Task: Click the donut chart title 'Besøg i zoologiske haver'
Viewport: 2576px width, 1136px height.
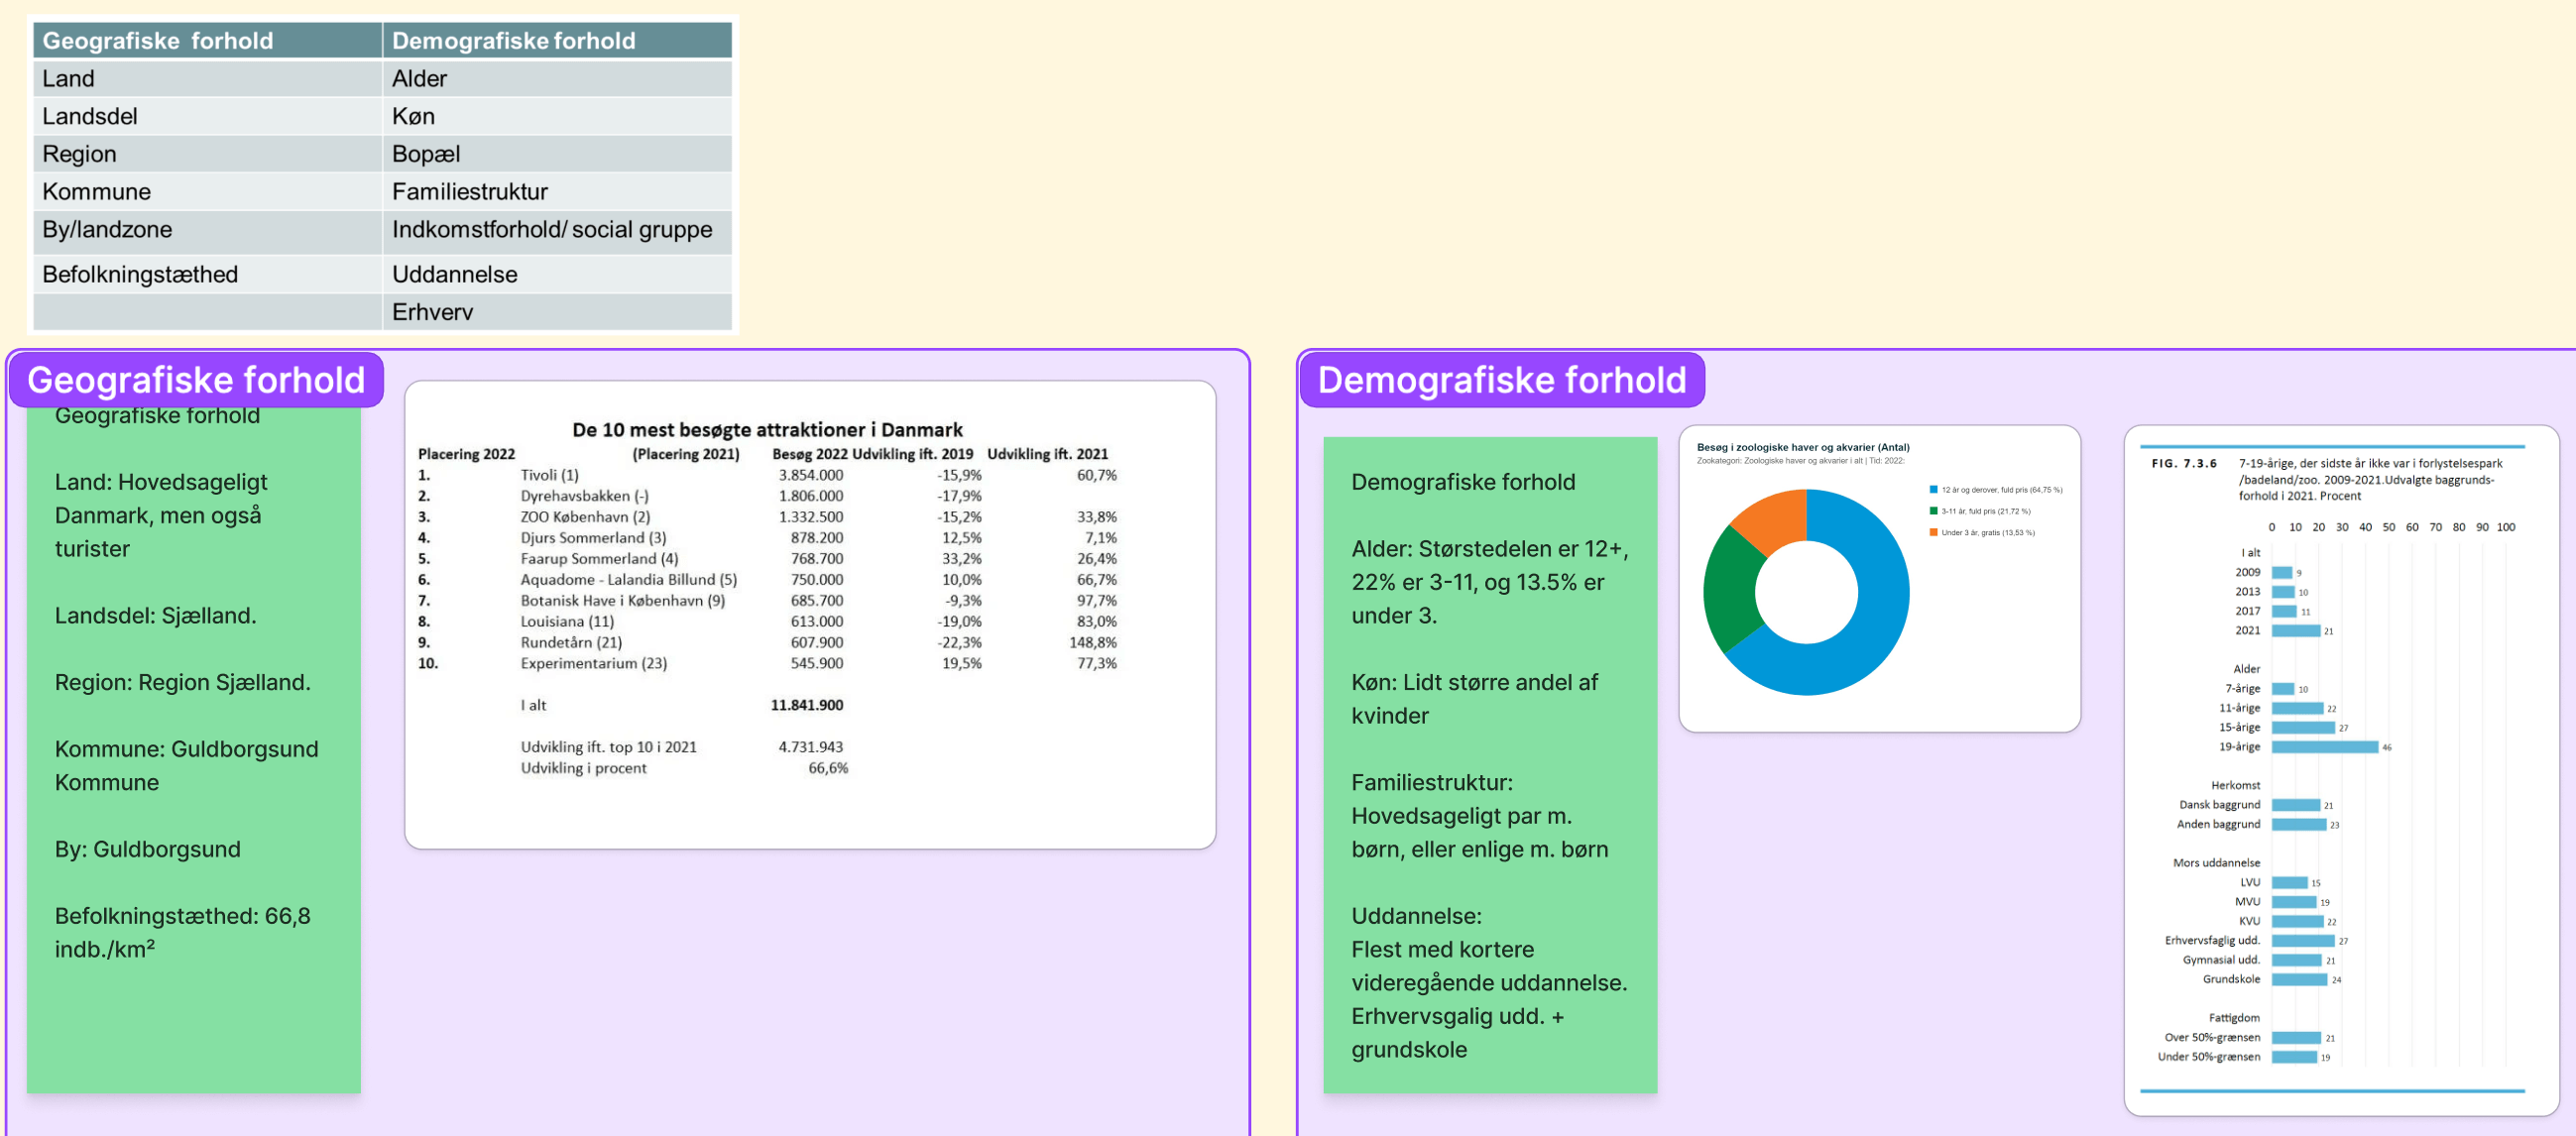Action: pos(1803,447)
